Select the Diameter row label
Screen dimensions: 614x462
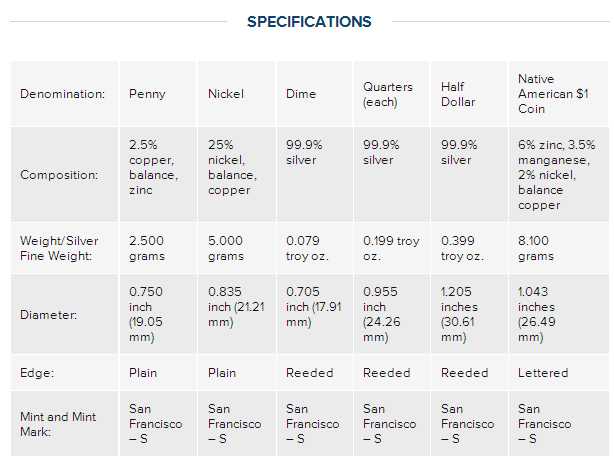click(49, 314)
